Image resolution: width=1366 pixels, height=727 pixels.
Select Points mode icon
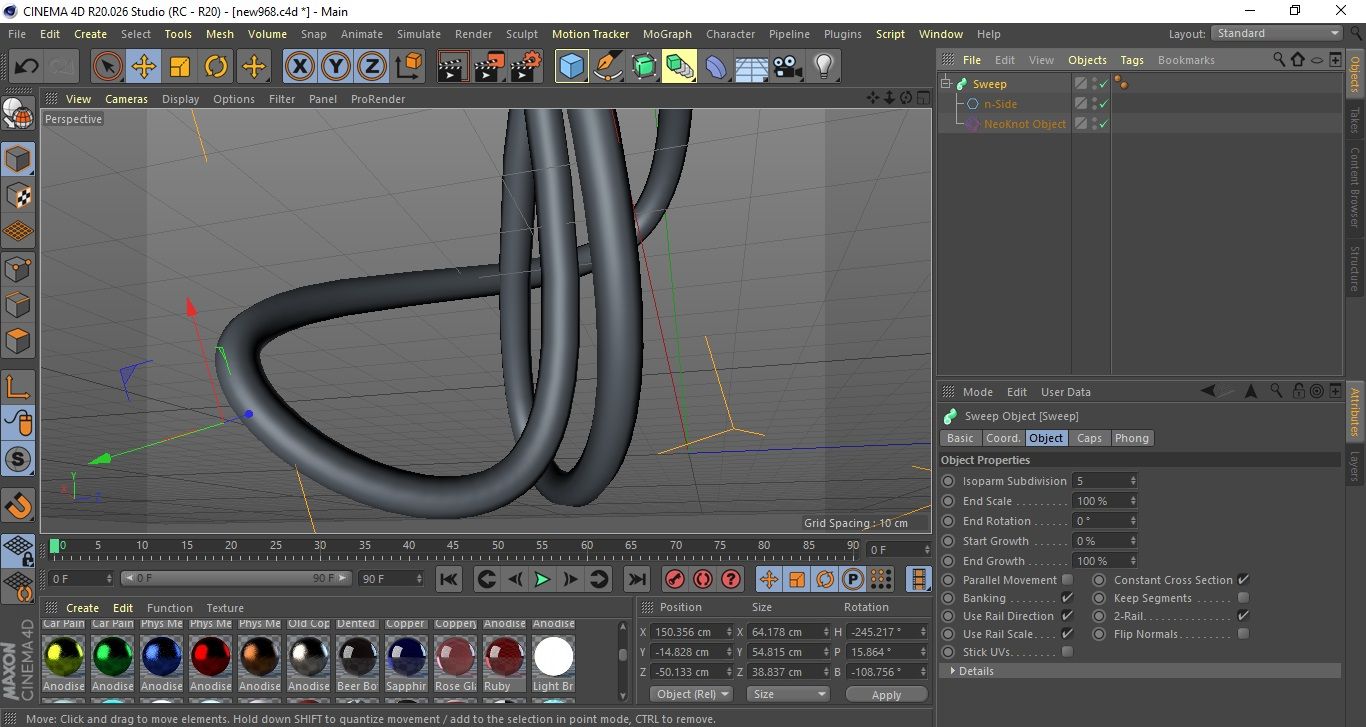18,268
